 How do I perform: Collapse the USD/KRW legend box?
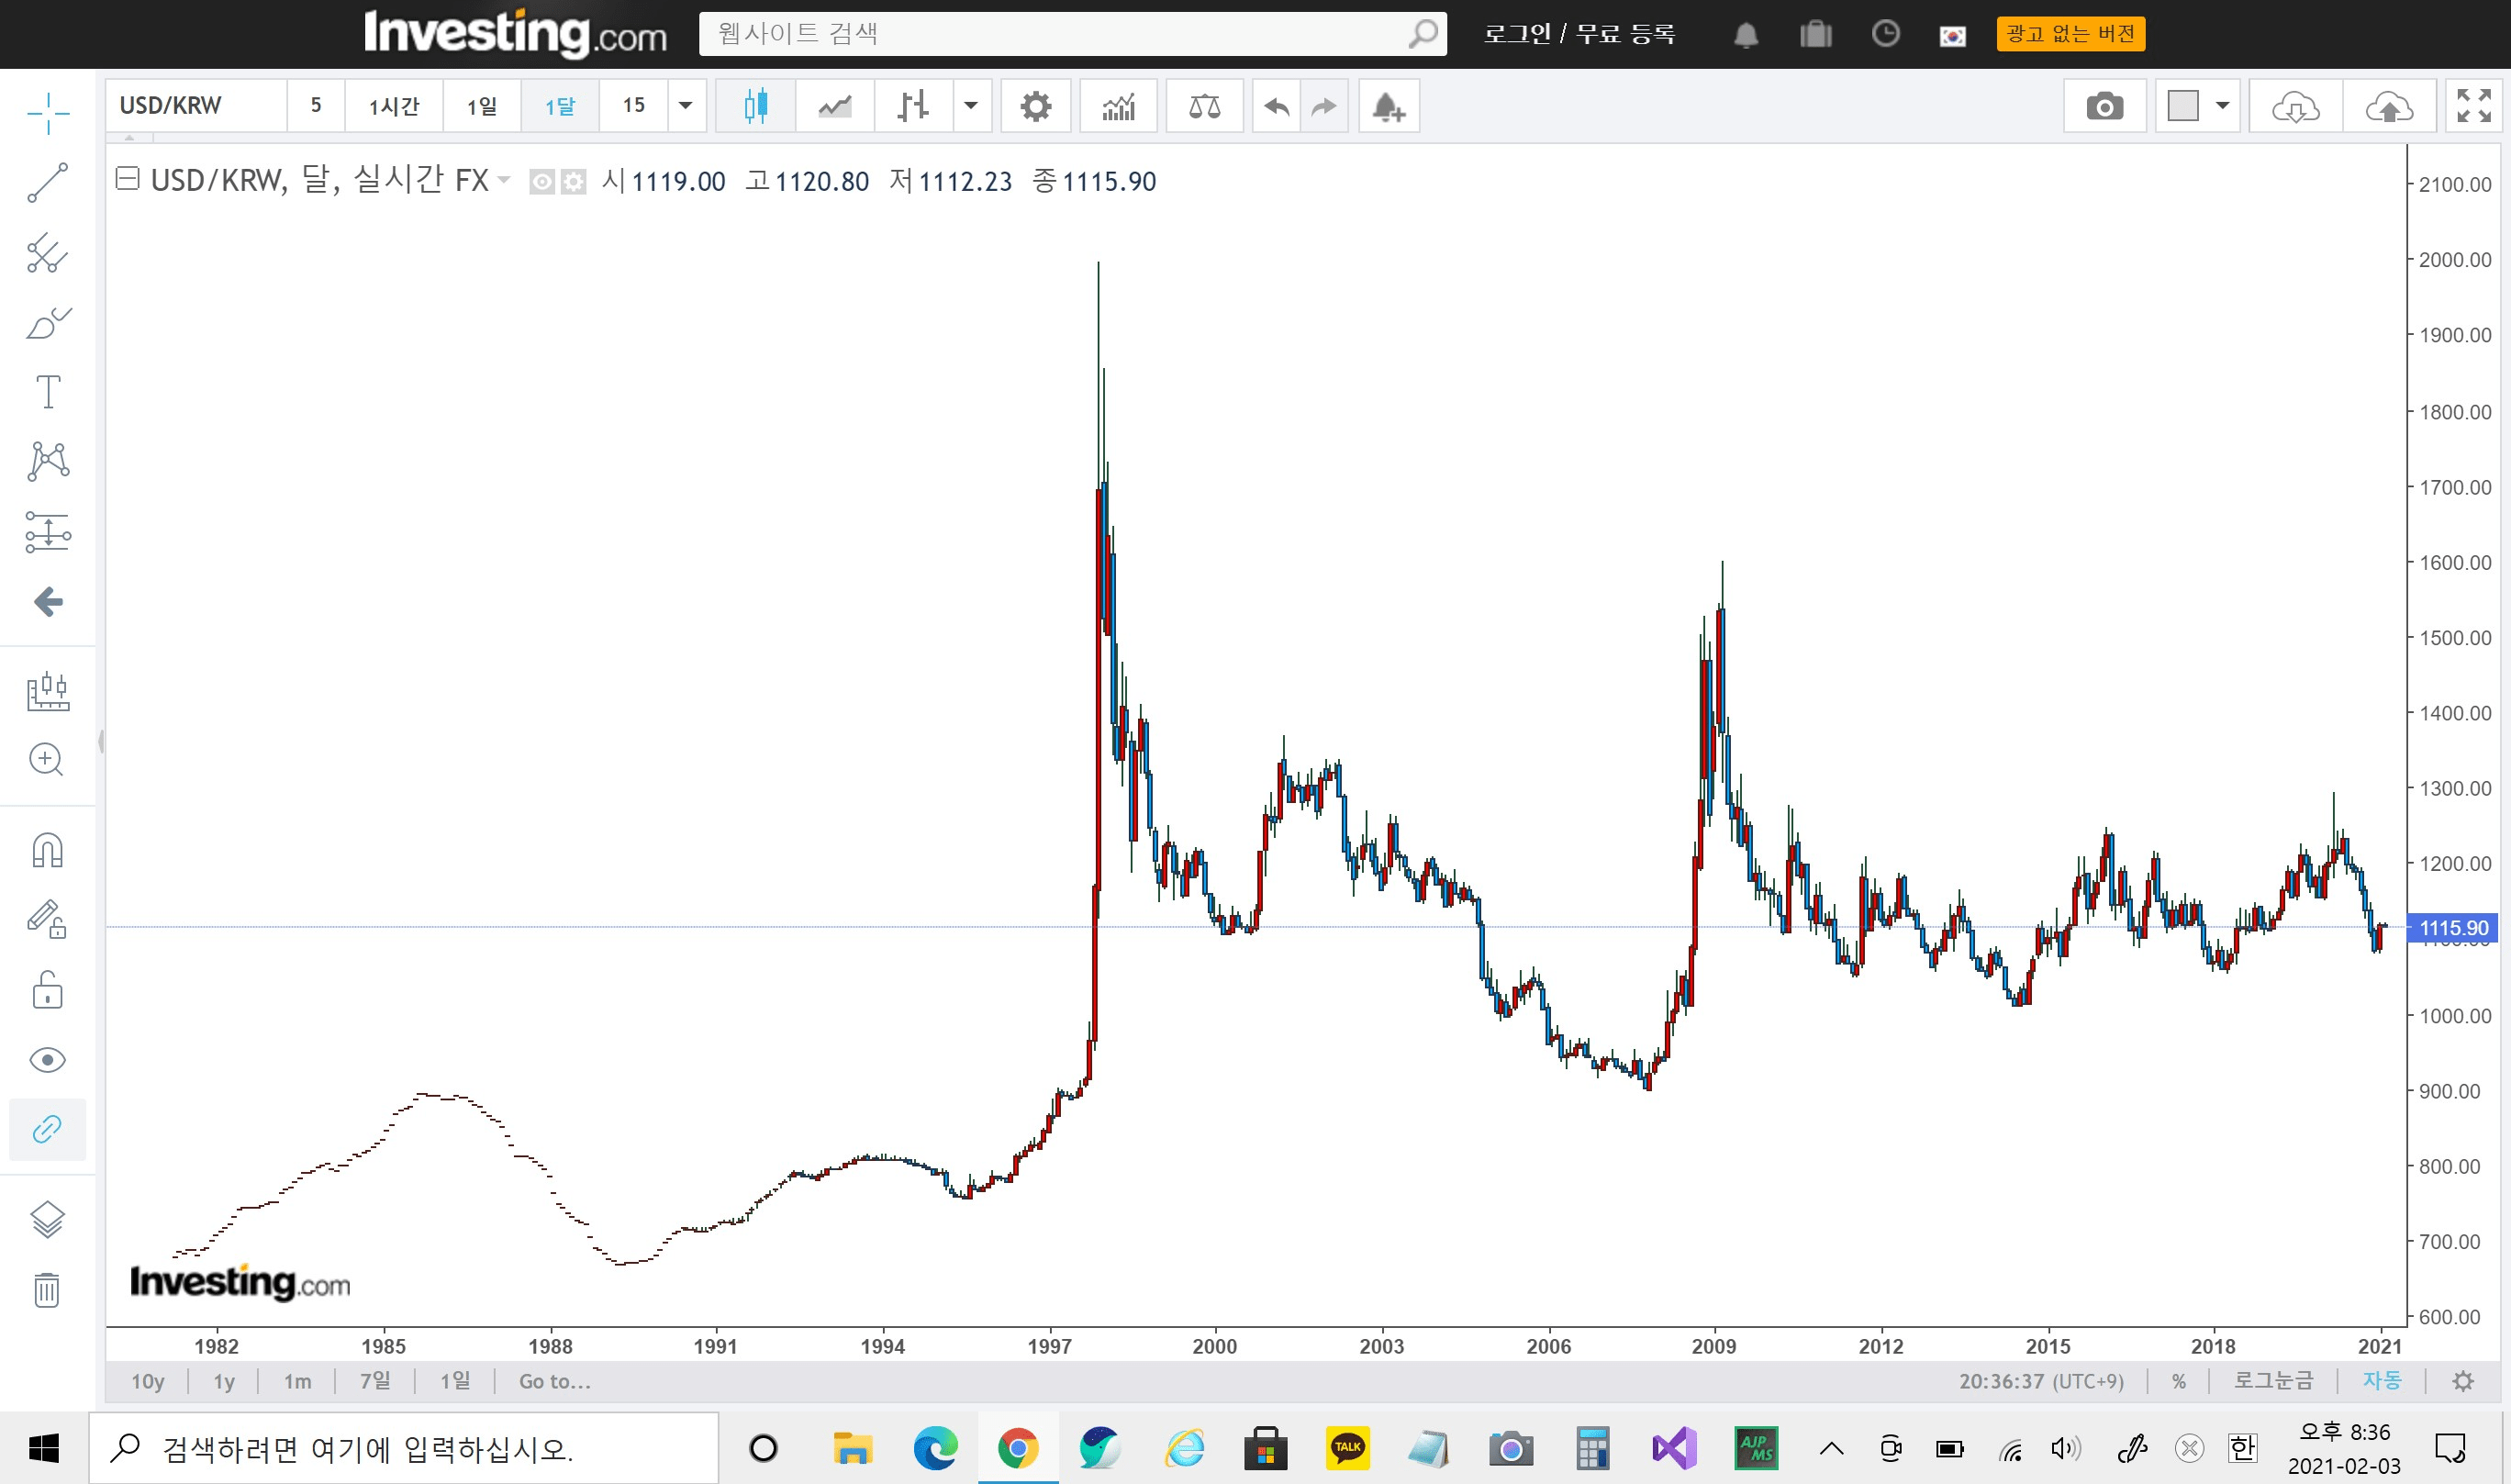[127, 179]
